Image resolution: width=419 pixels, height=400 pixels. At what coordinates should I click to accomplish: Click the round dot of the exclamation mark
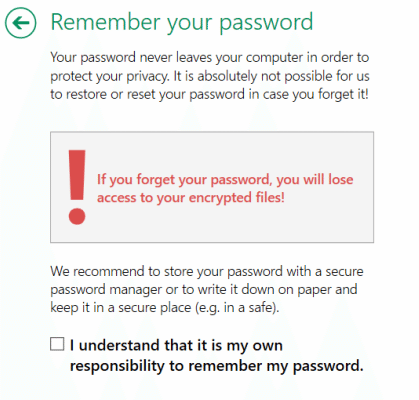coord(77,216)
